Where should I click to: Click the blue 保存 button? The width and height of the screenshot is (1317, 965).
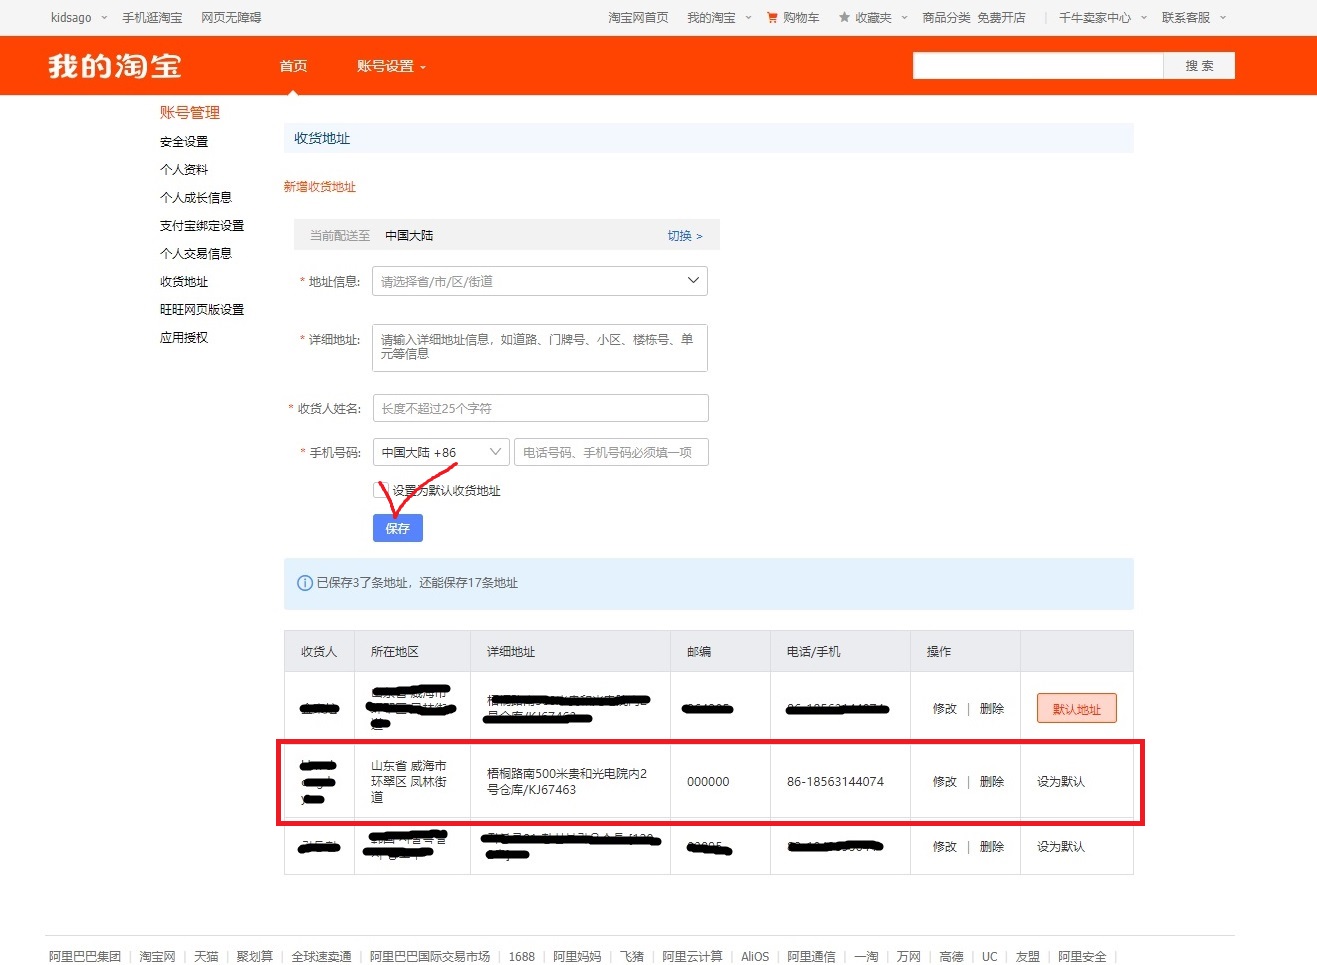(x=398, y=528)
